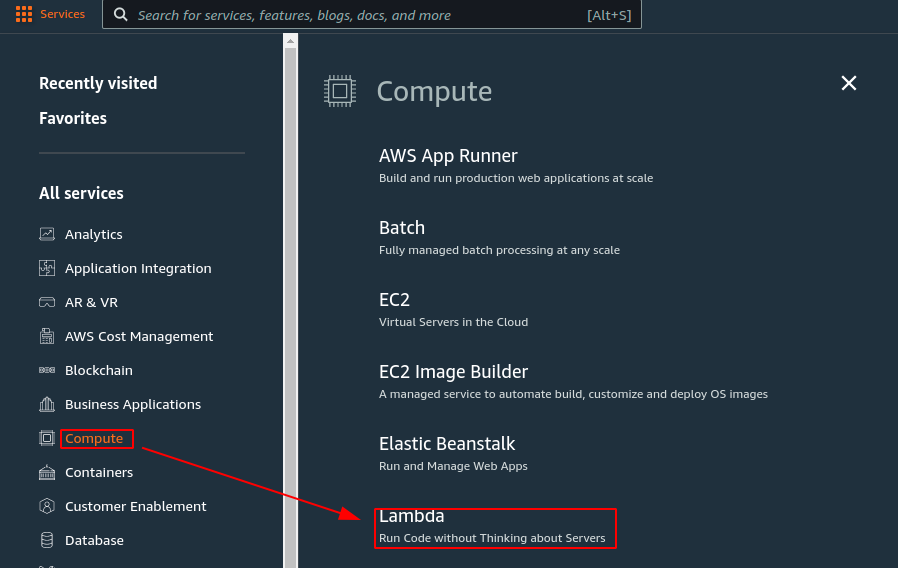Click the AR & VR headset icon

click(x=47, y=302)
